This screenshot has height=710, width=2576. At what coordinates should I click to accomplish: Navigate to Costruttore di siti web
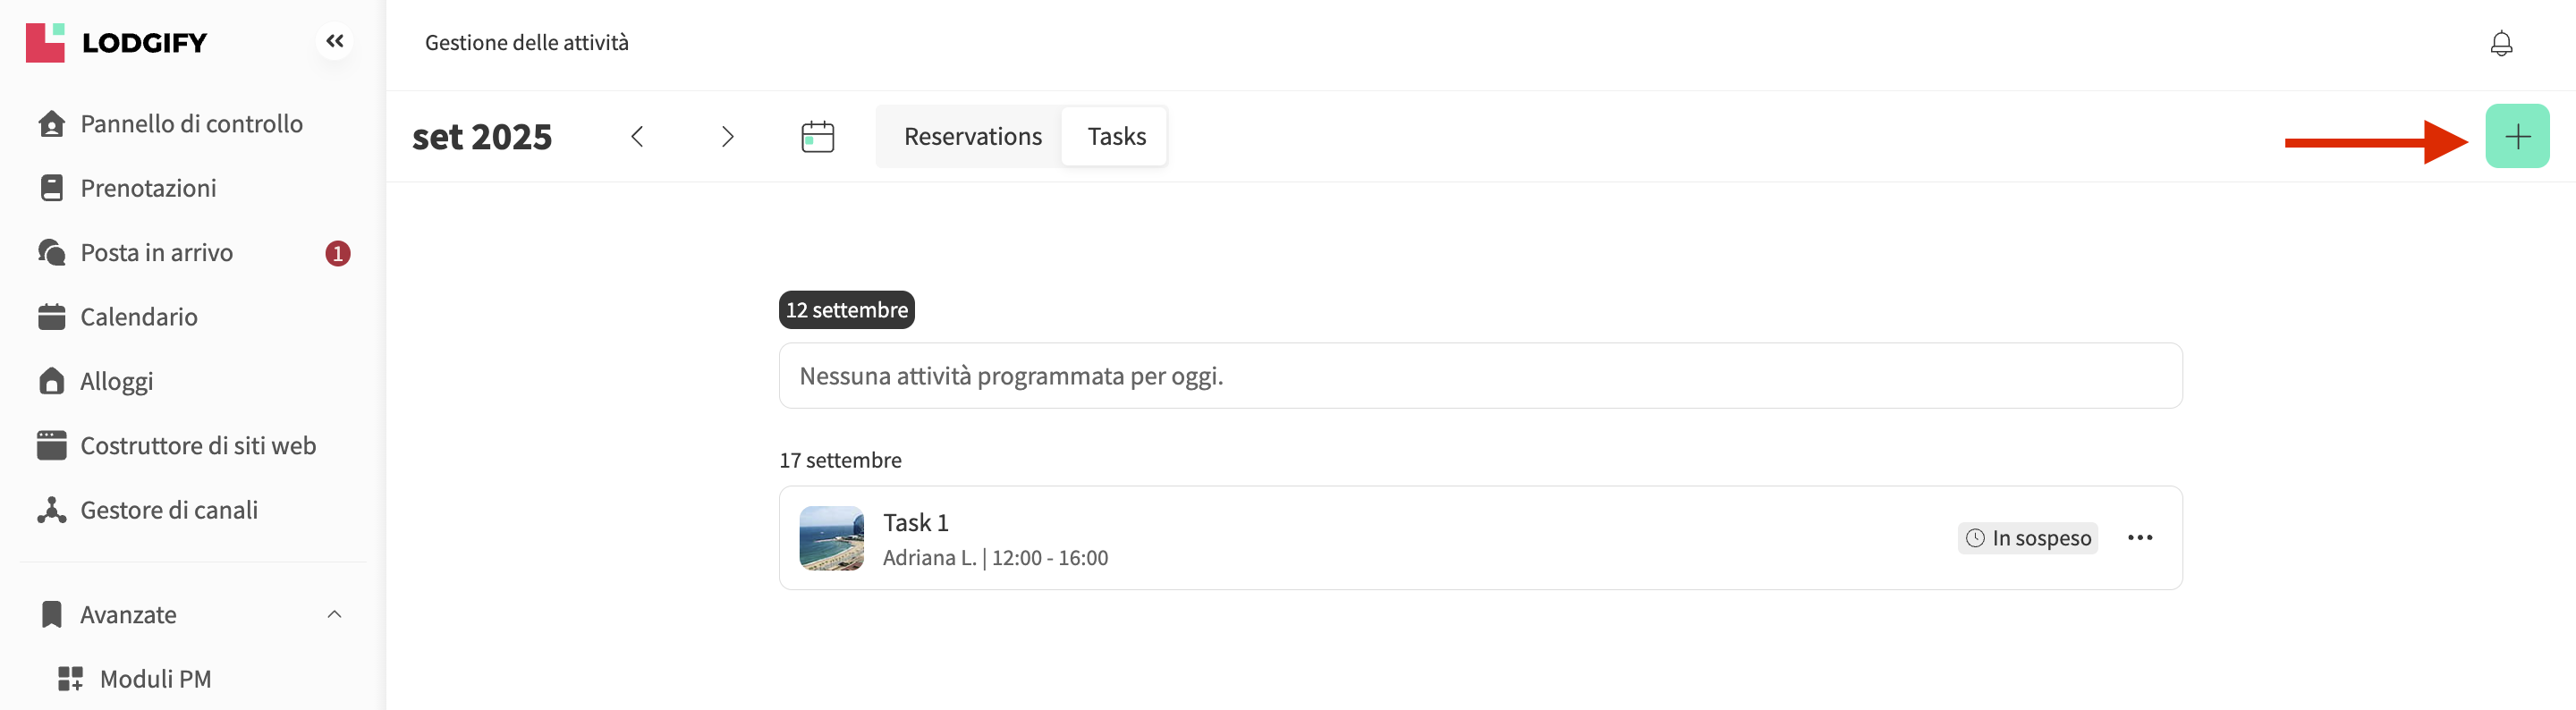[x=197, y=446]
